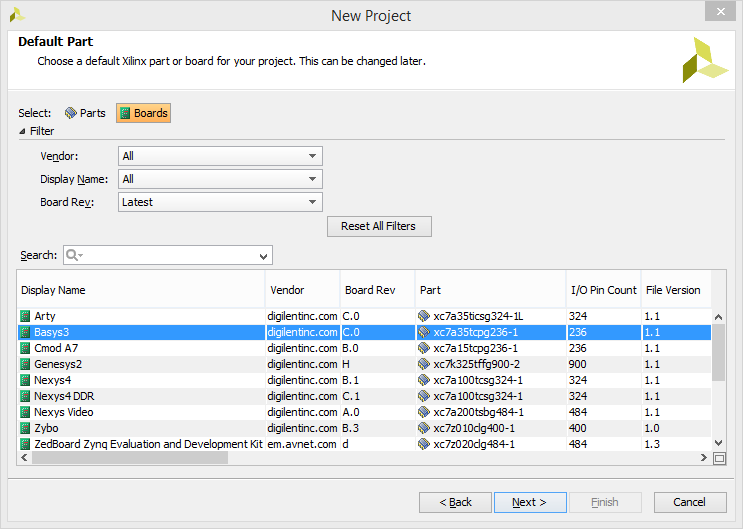Click the Basys3 board icon
The width and height of the screenshot is (743, 529).
pyautogui.click(x=25, y=332)
